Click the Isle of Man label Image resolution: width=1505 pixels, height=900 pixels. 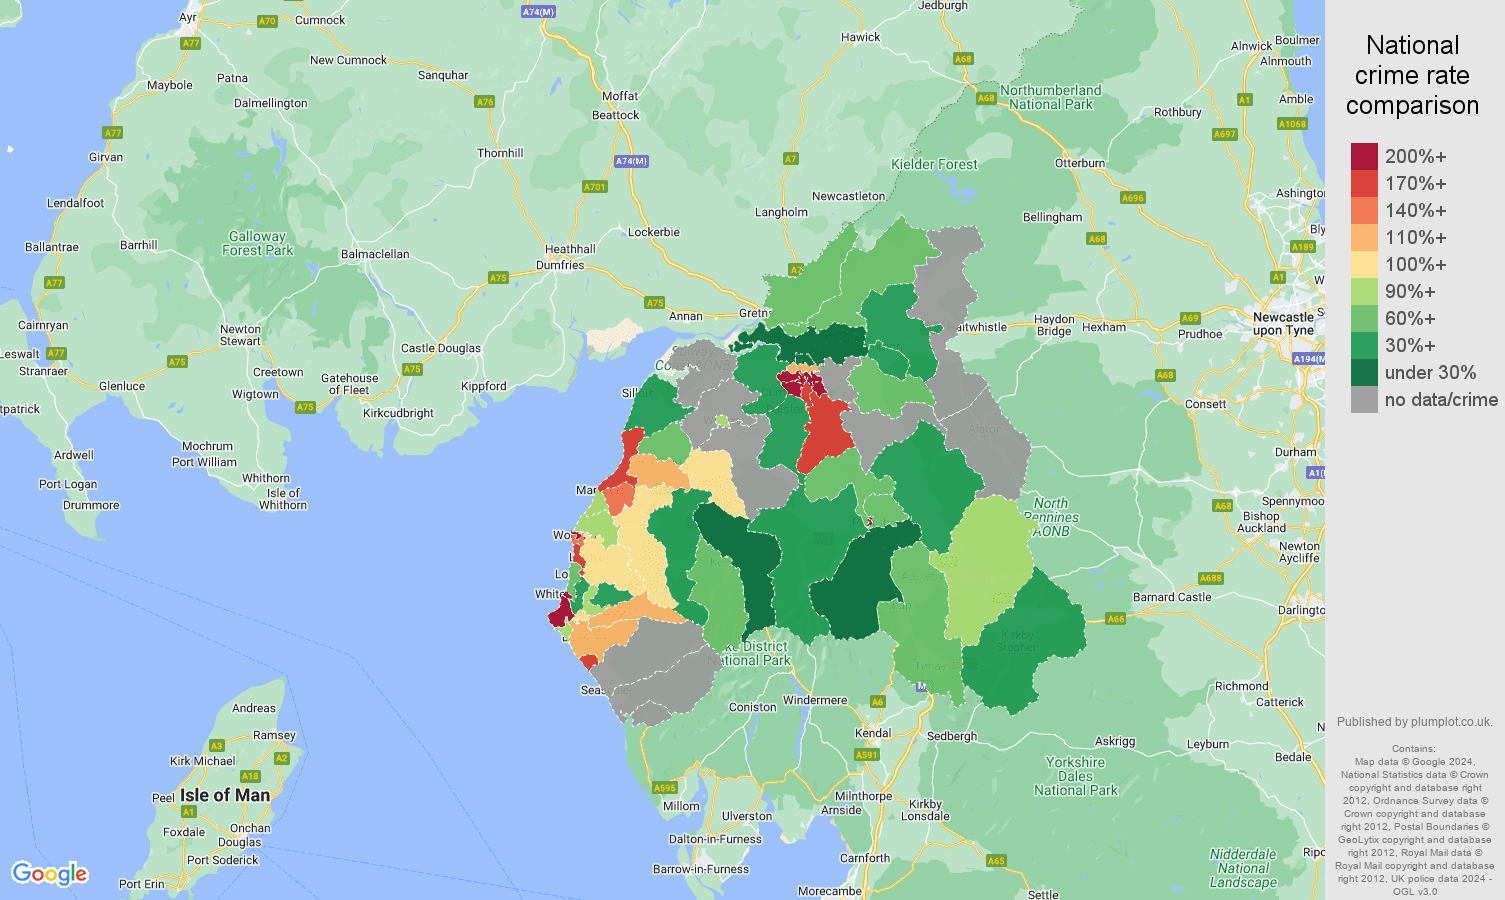pyautogui.click(x=225, y=795)
